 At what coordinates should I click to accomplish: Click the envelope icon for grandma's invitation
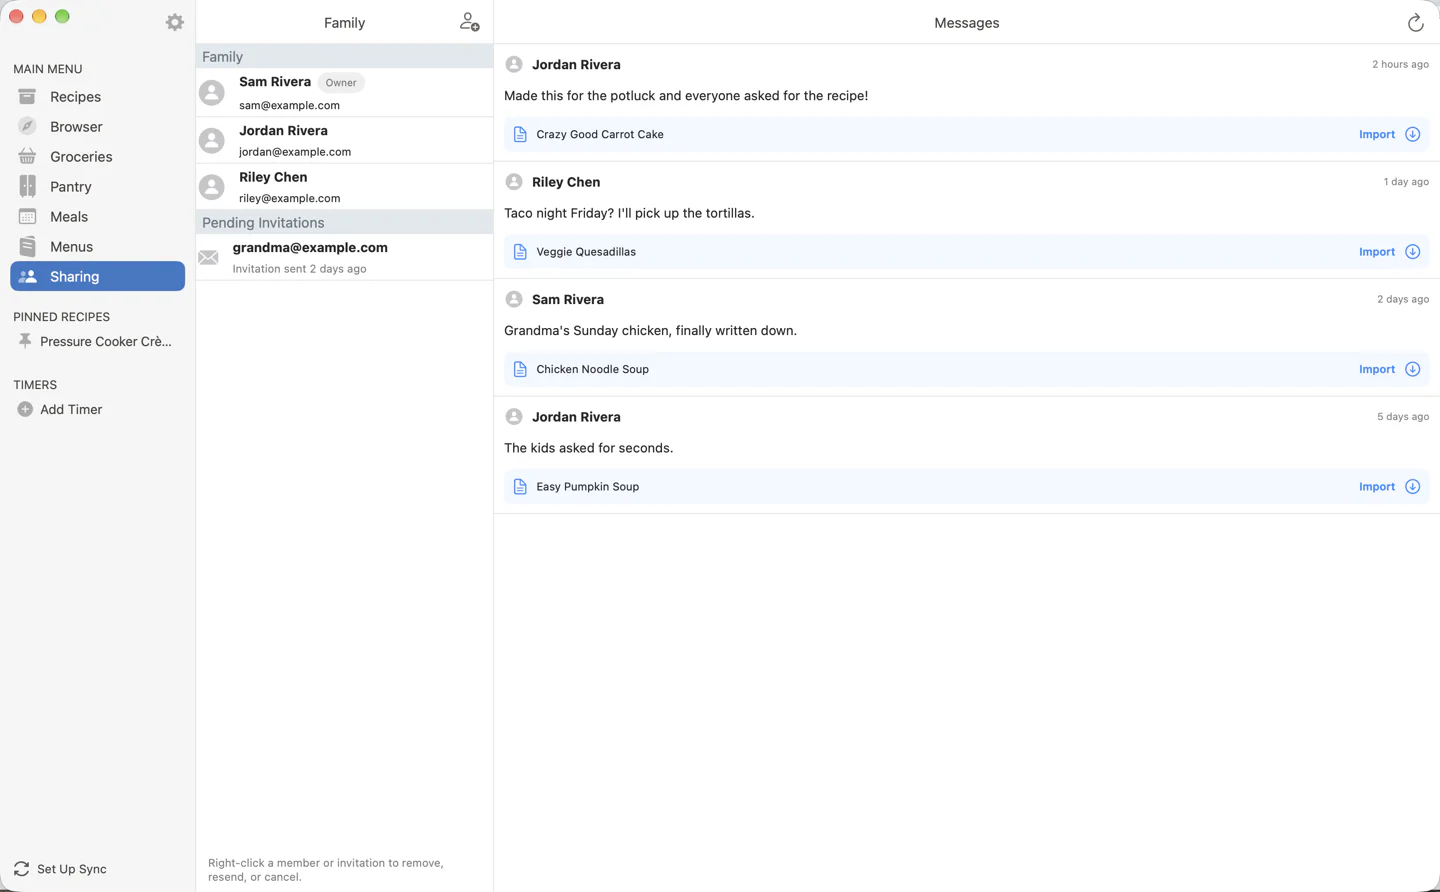click(208, 257)
